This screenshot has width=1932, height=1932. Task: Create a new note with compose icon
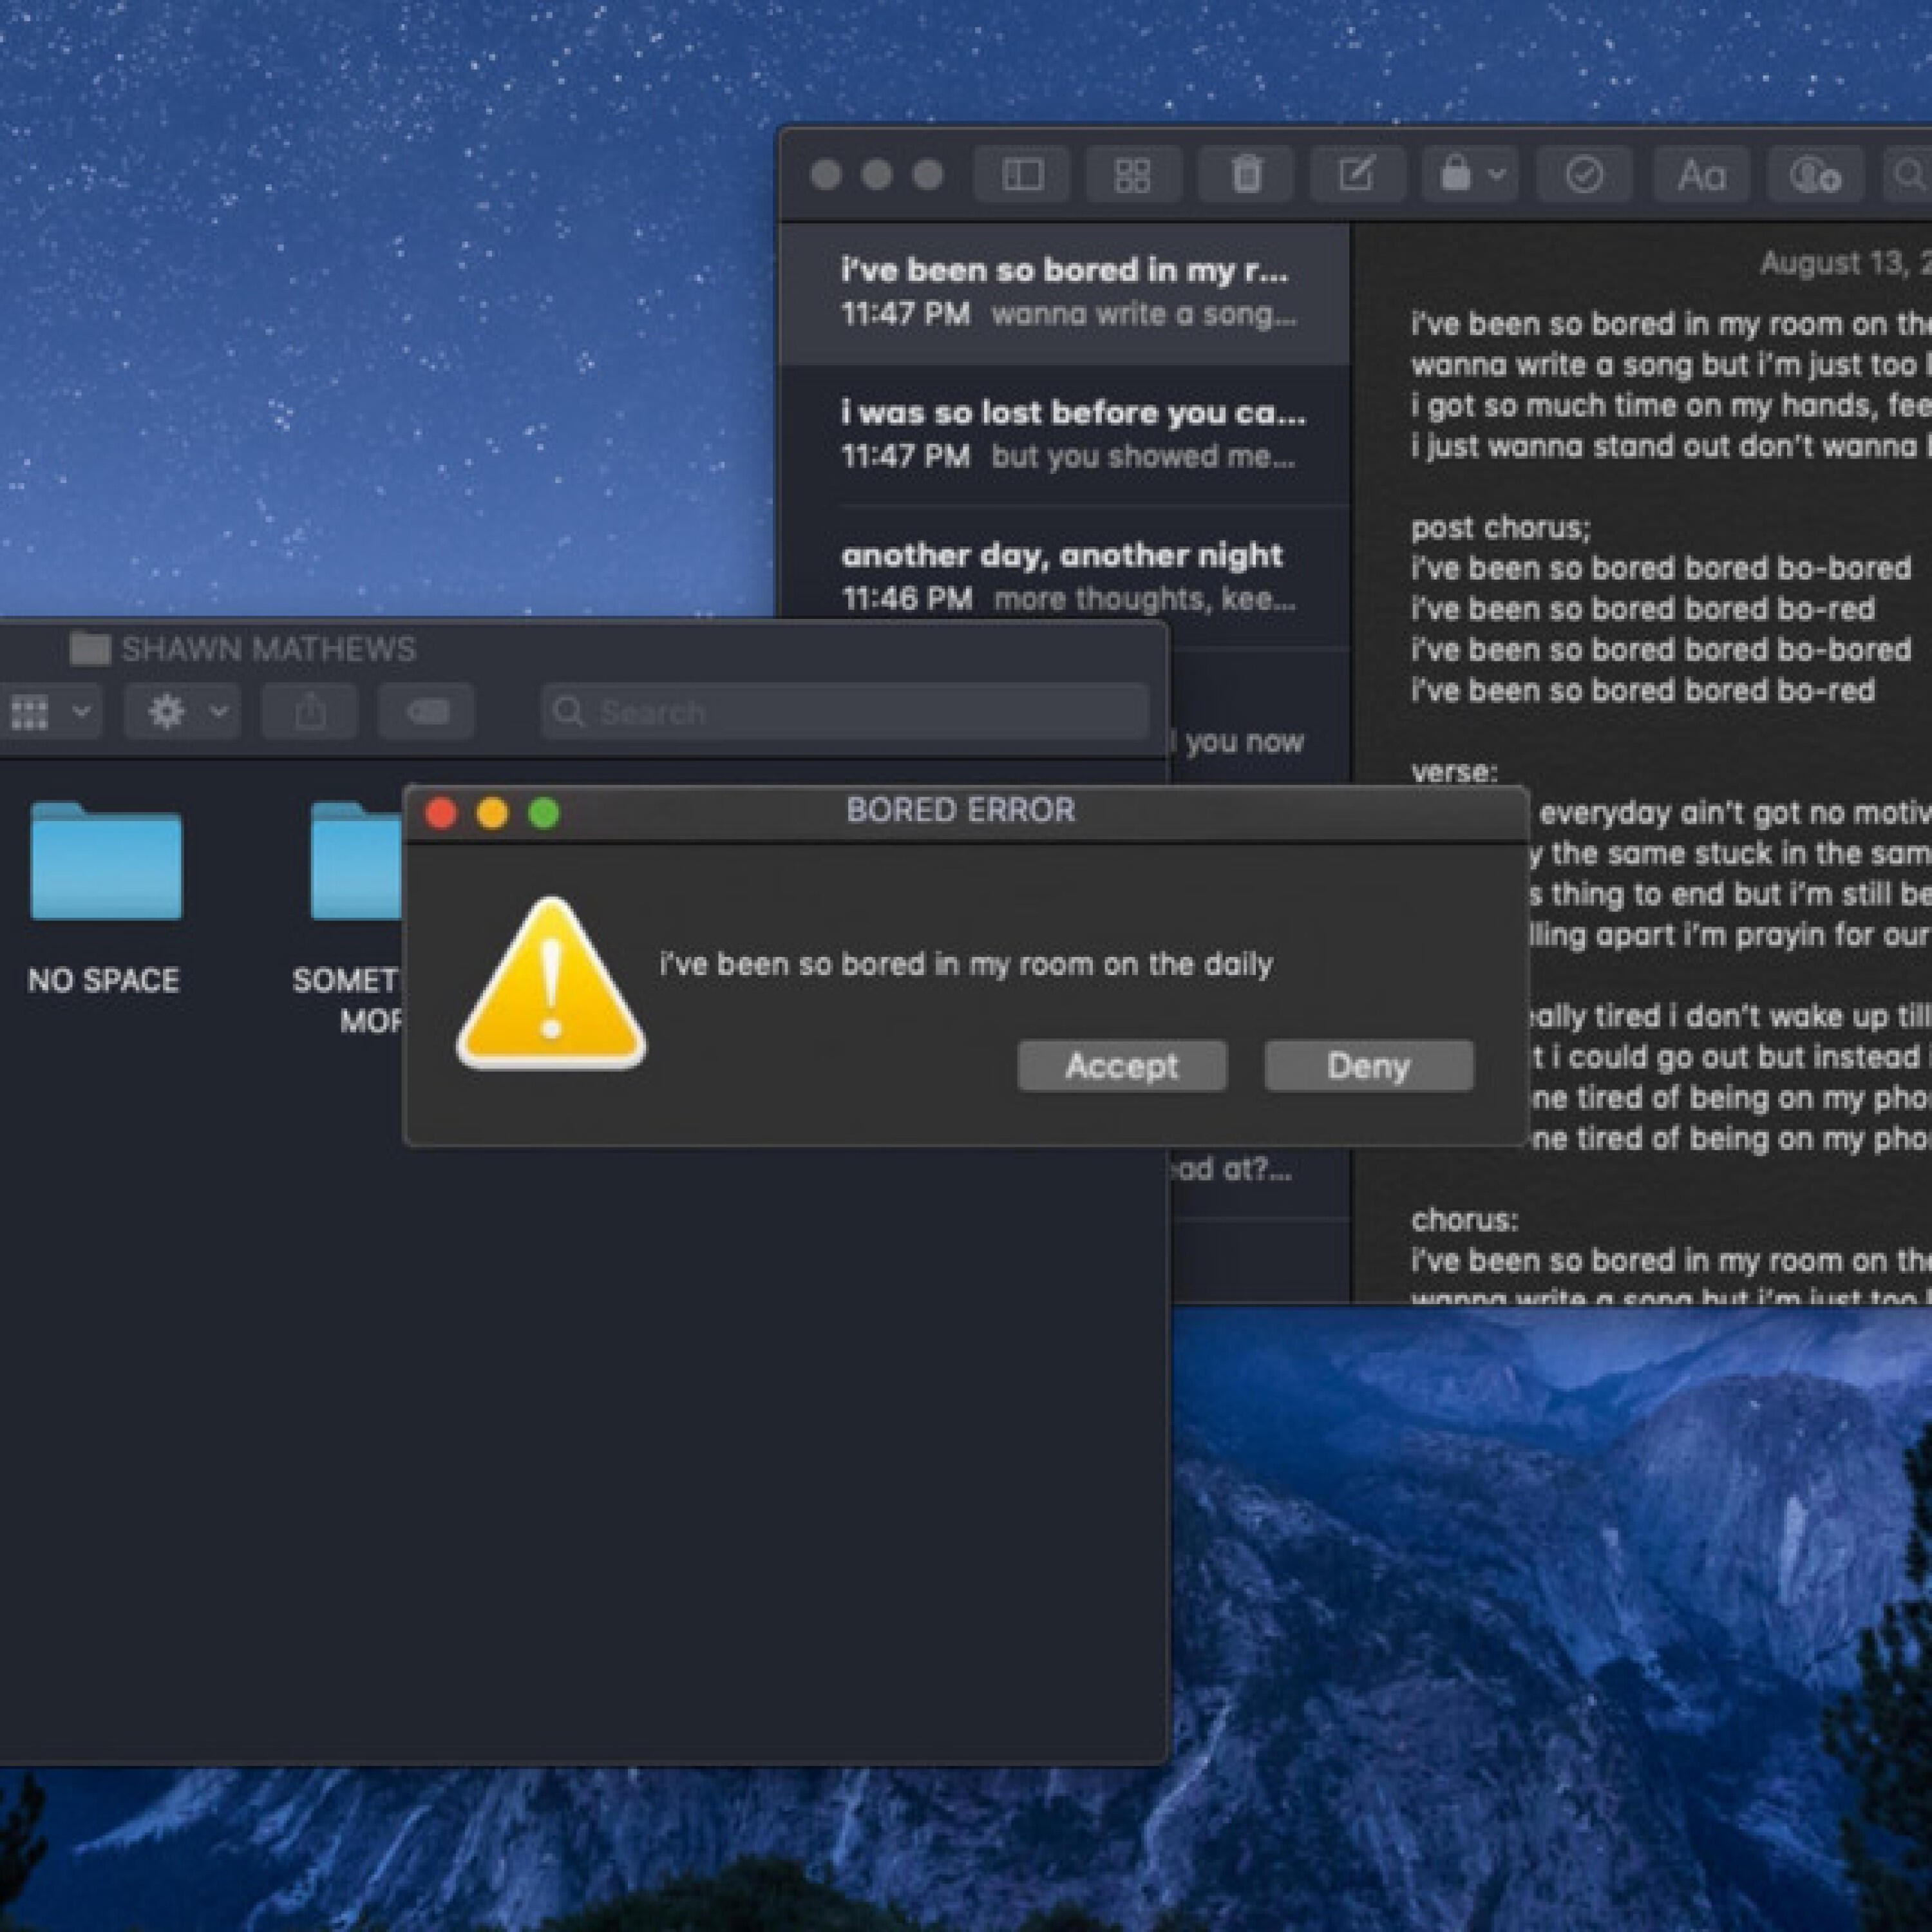point(1356,175)
